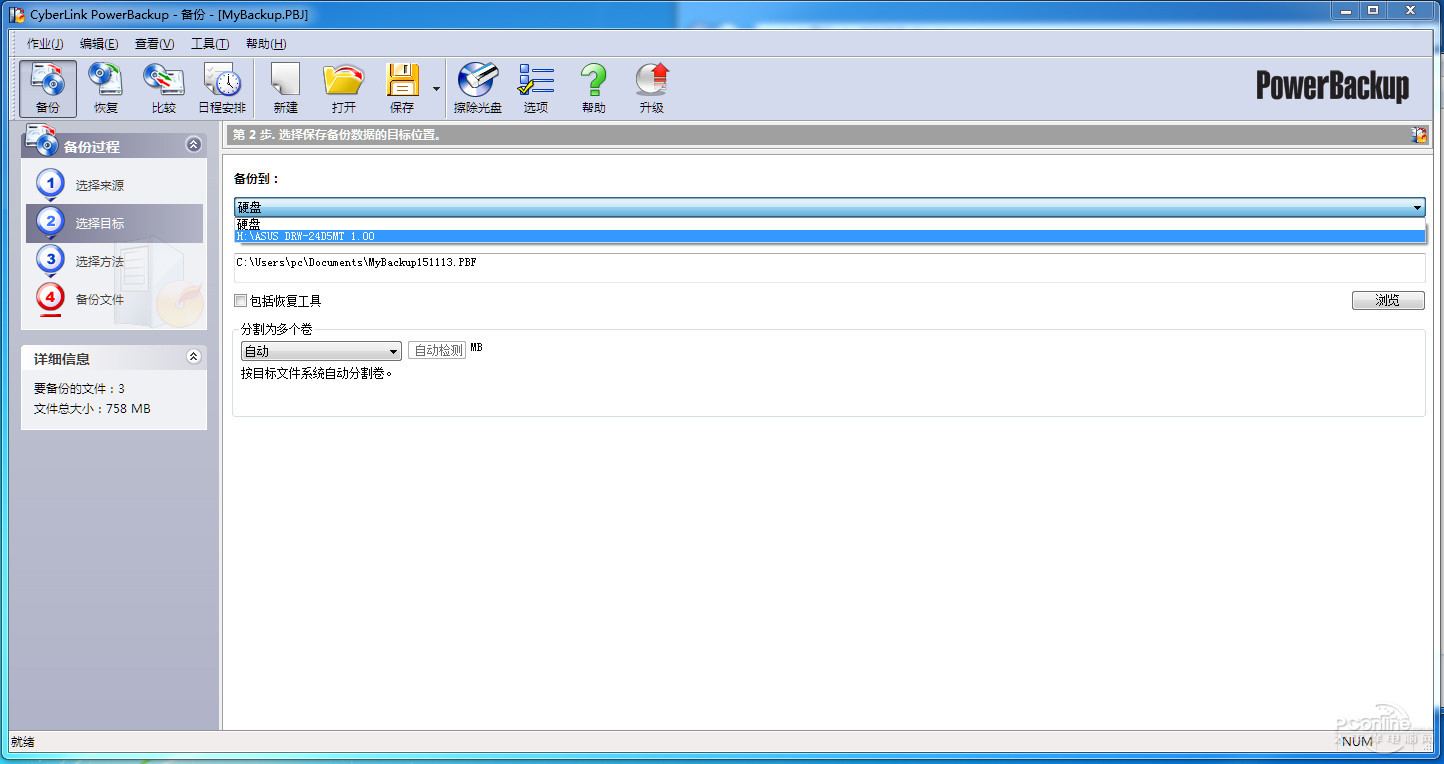The width and height of the screenshot is (1444, 764).
Task: Click the application icon in title bar
Action: tap(17, 14)
